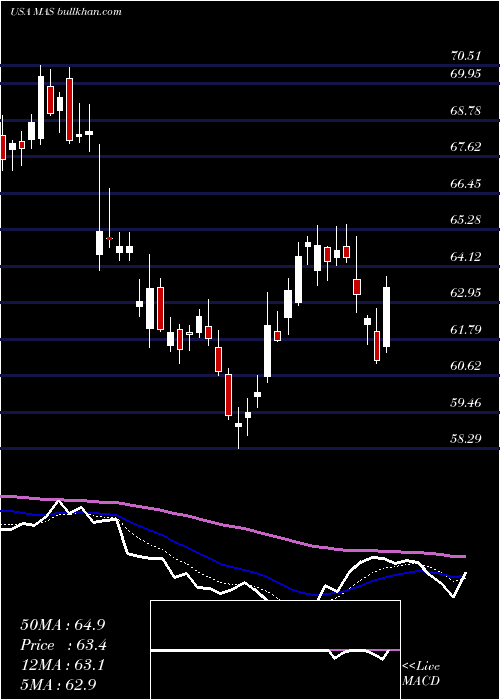Click the MACD indicator panel box
Image resolution: width=500 pixels, height=700 pixels.
click(275, 650)
